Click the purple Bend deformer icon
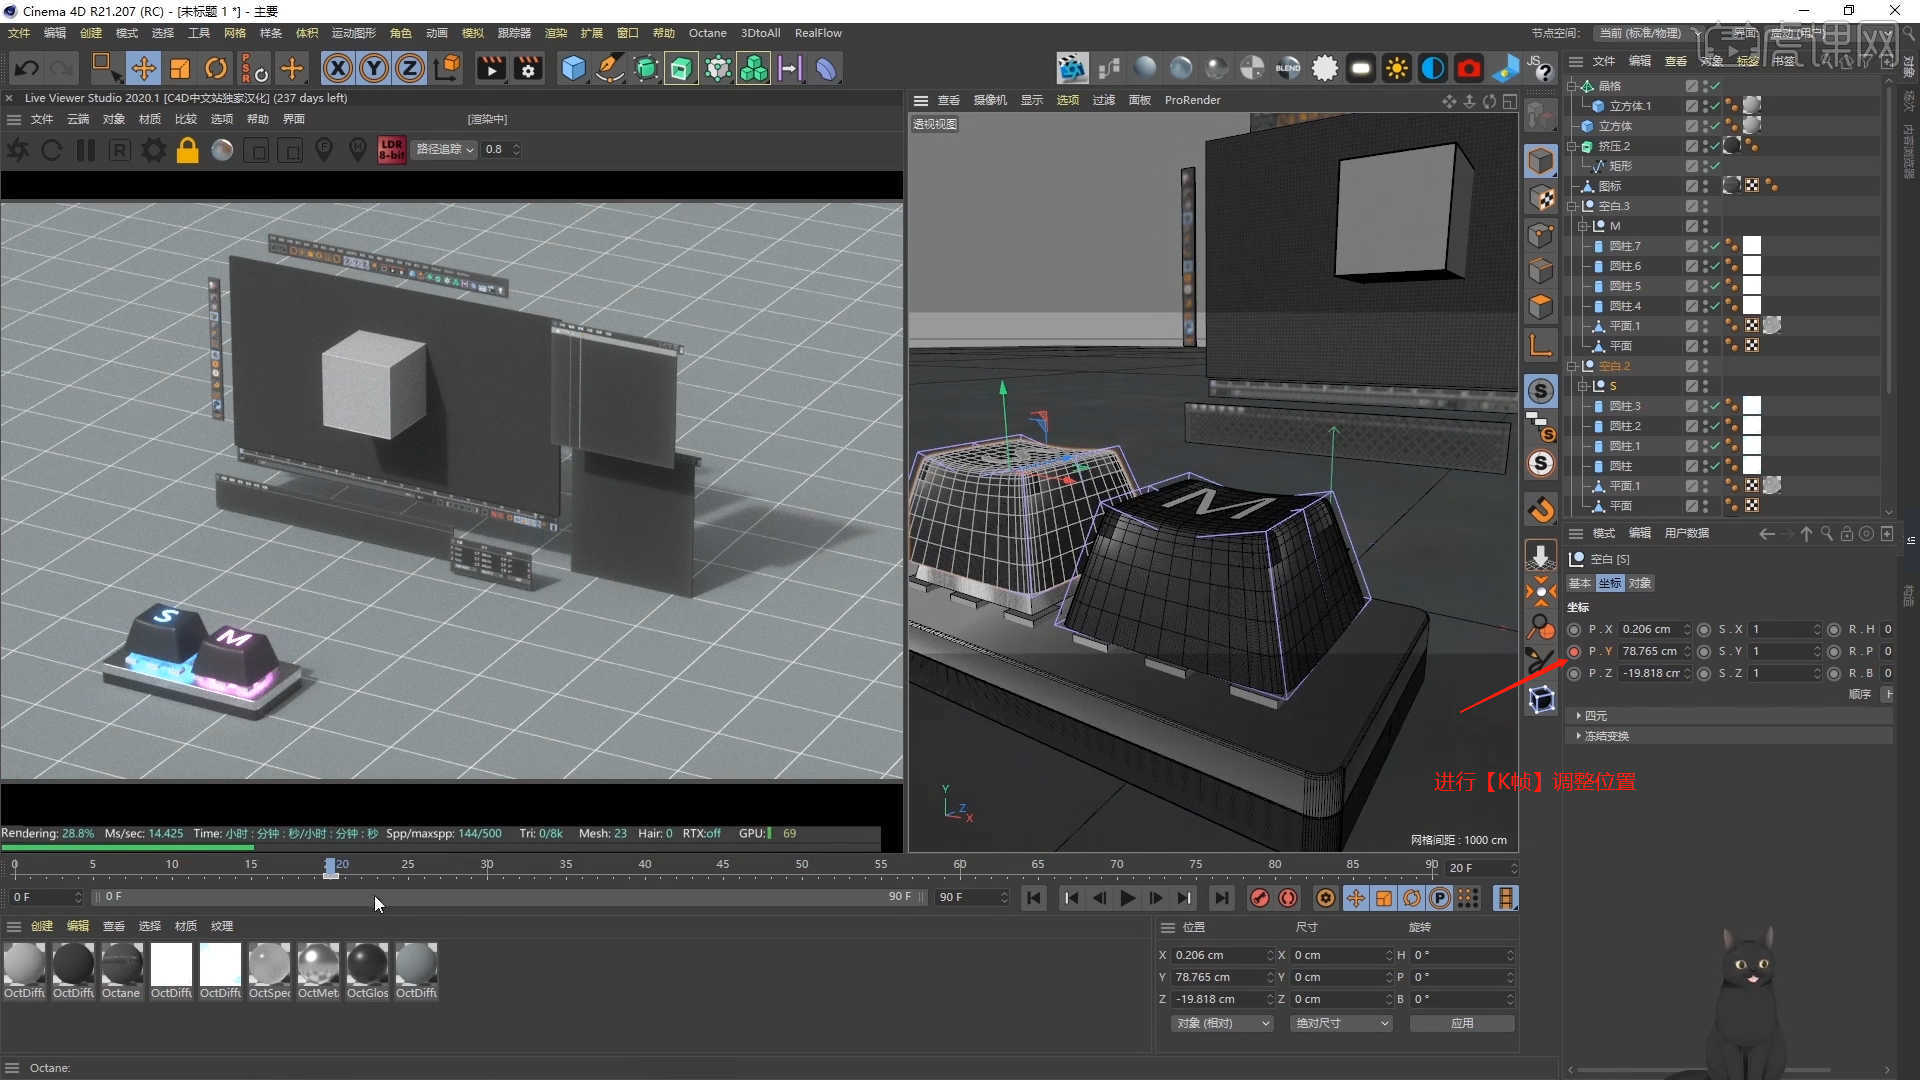This screenshot has height=1080, width=1920. 826,68
